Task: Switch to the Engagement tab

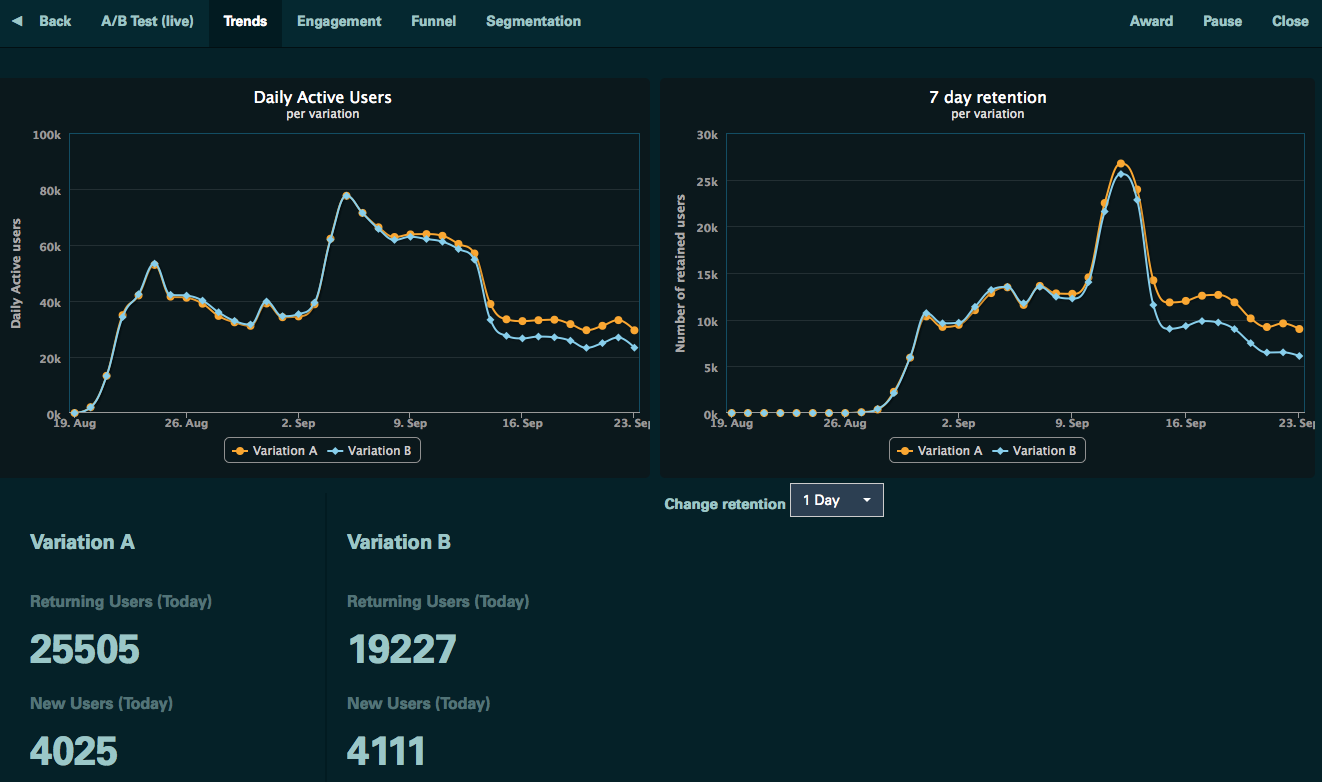Action: (x=339, y=21)
